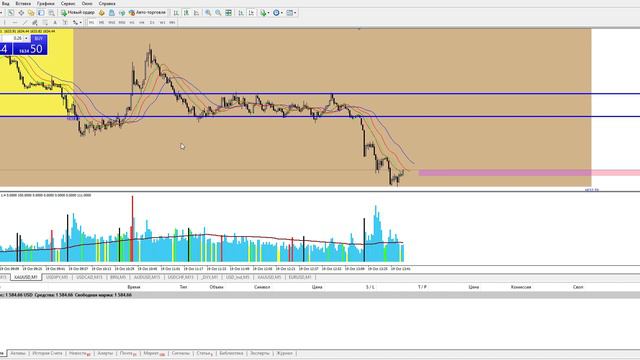This screenshot has width=640, height=360.
Task: Open the Маркет terminal tab
Action: [153, 353]
